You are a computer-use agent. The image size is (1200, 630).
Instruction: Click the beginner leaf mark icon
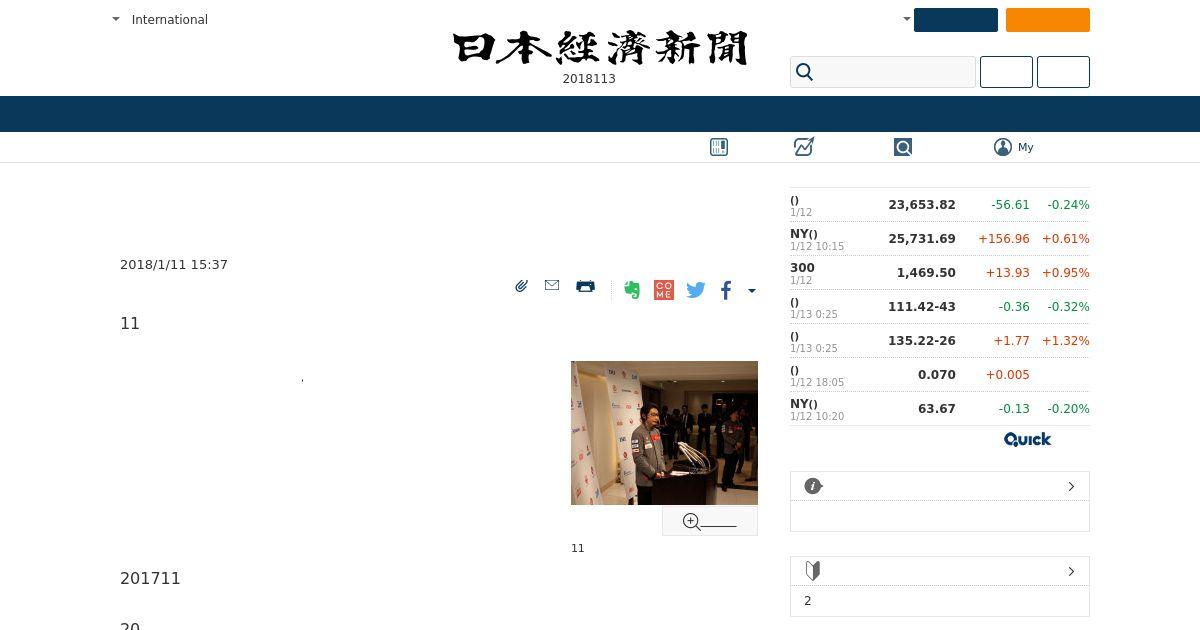pyautogui.click(x=813, y=571)
